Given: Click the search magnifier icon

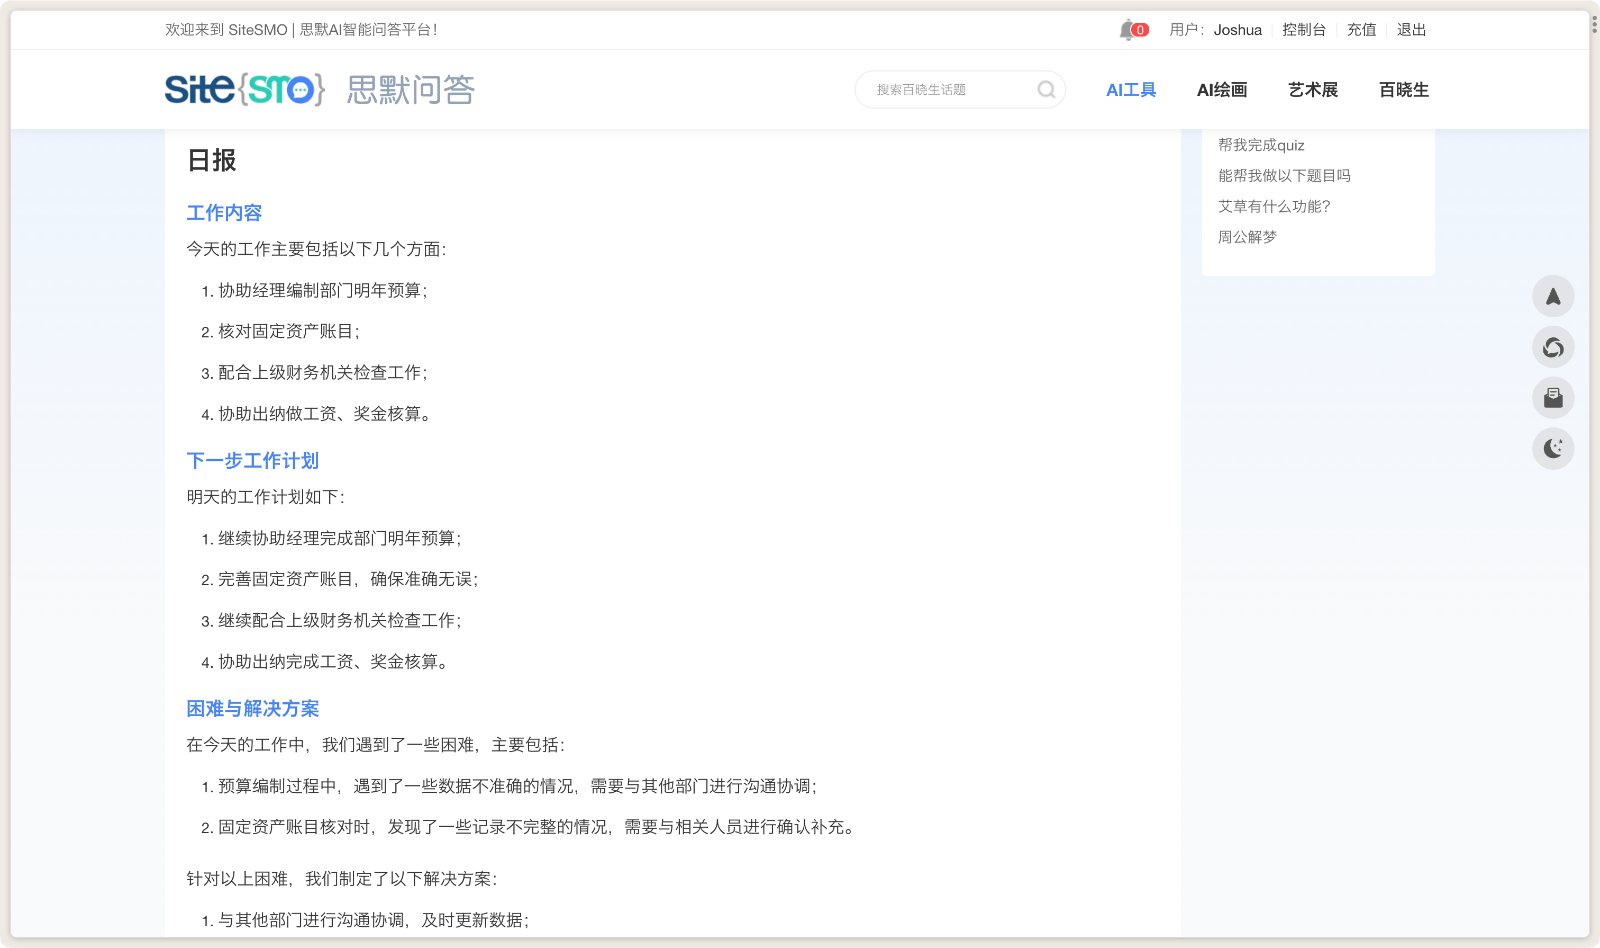Looking at the screenshot, I should coord(1046,89).
